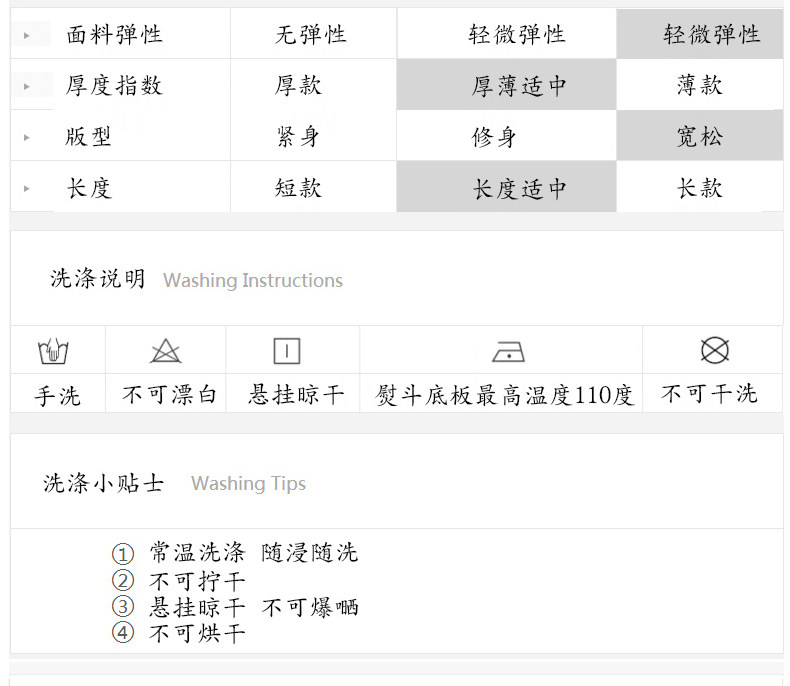Select the 厚度指数 row label
The height and width of the screenshot is (686, 790).
[x=114, y=86]
